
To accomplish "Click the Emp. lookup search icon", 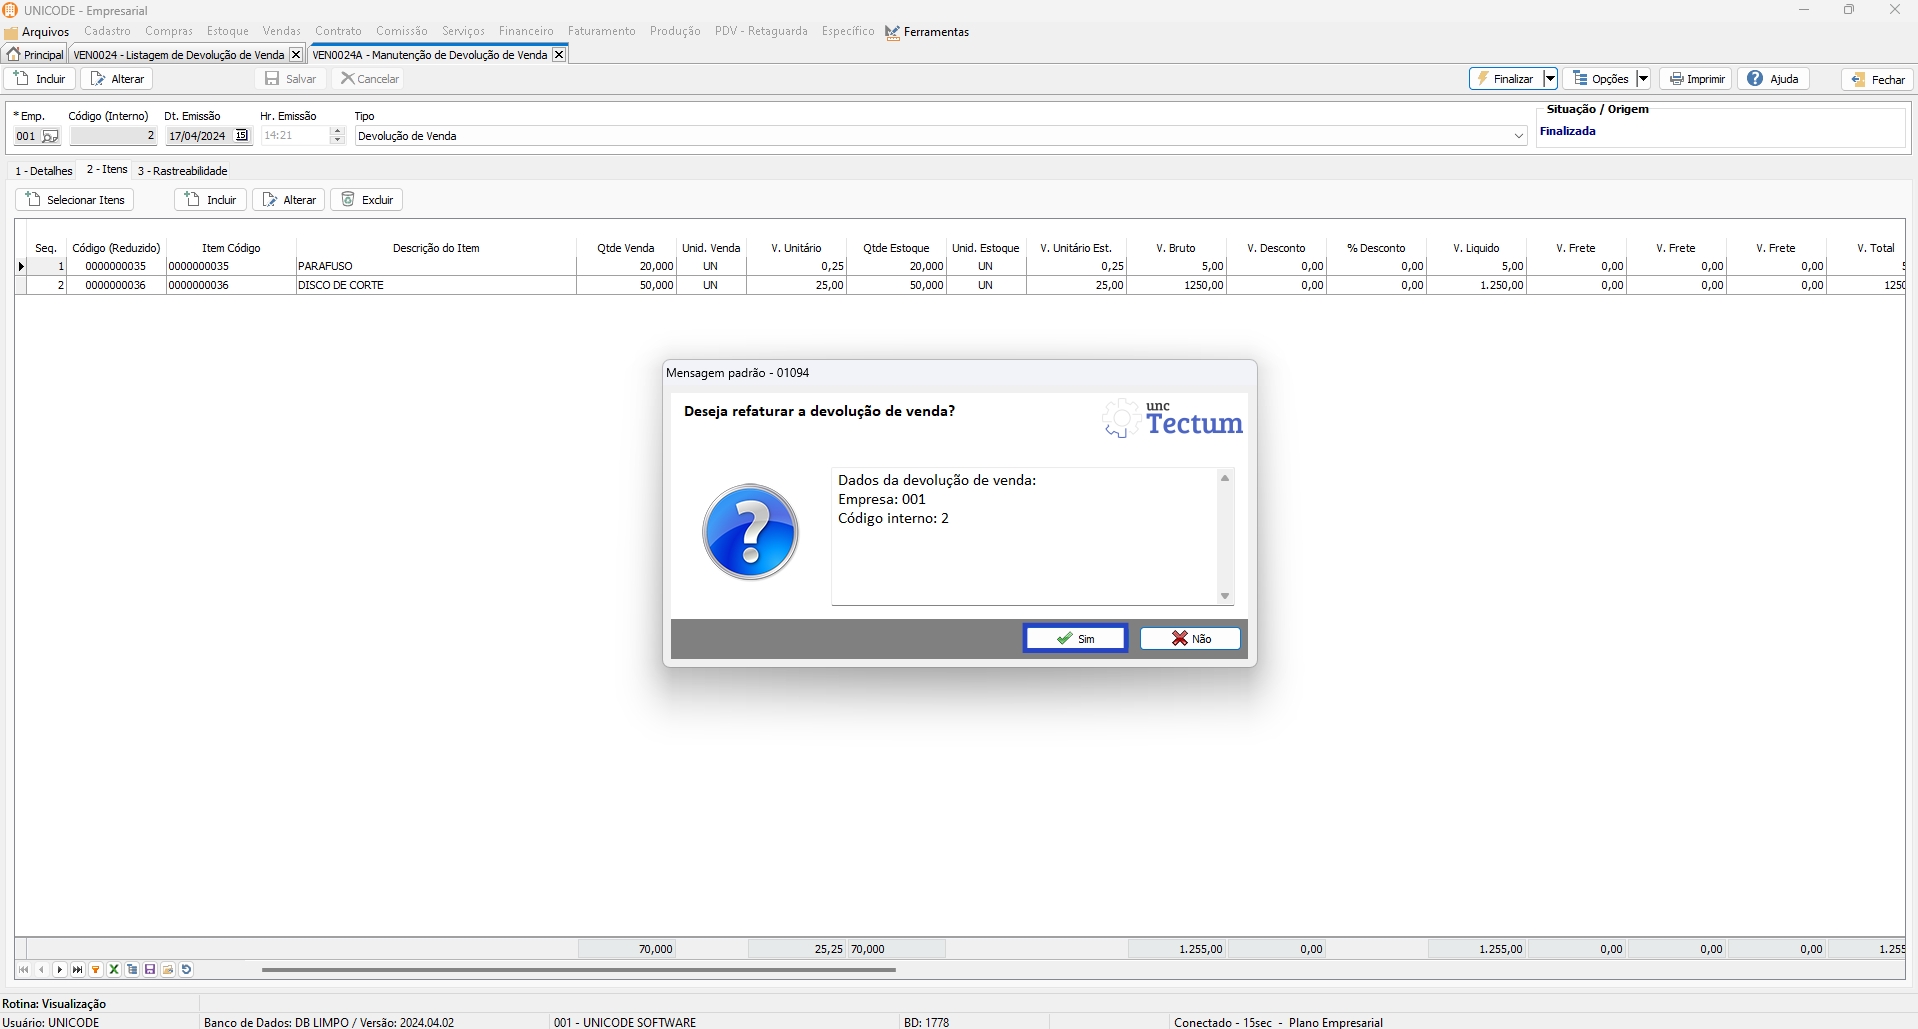I will [x=50, y=136].
